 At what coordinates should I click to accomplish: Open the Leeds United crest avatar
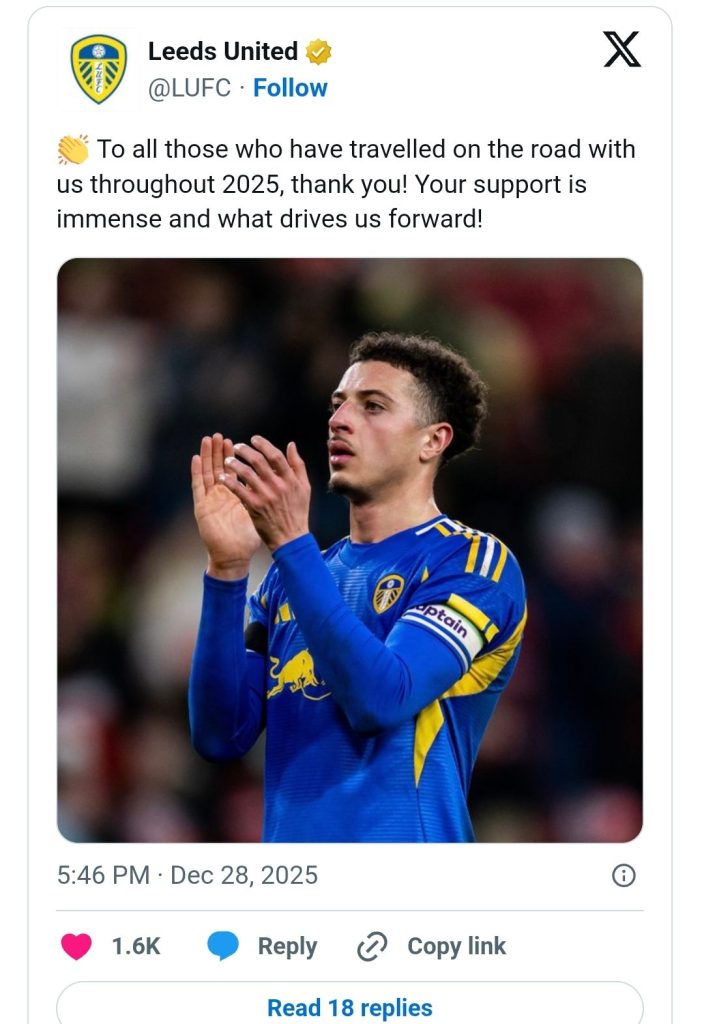(99, 69)
